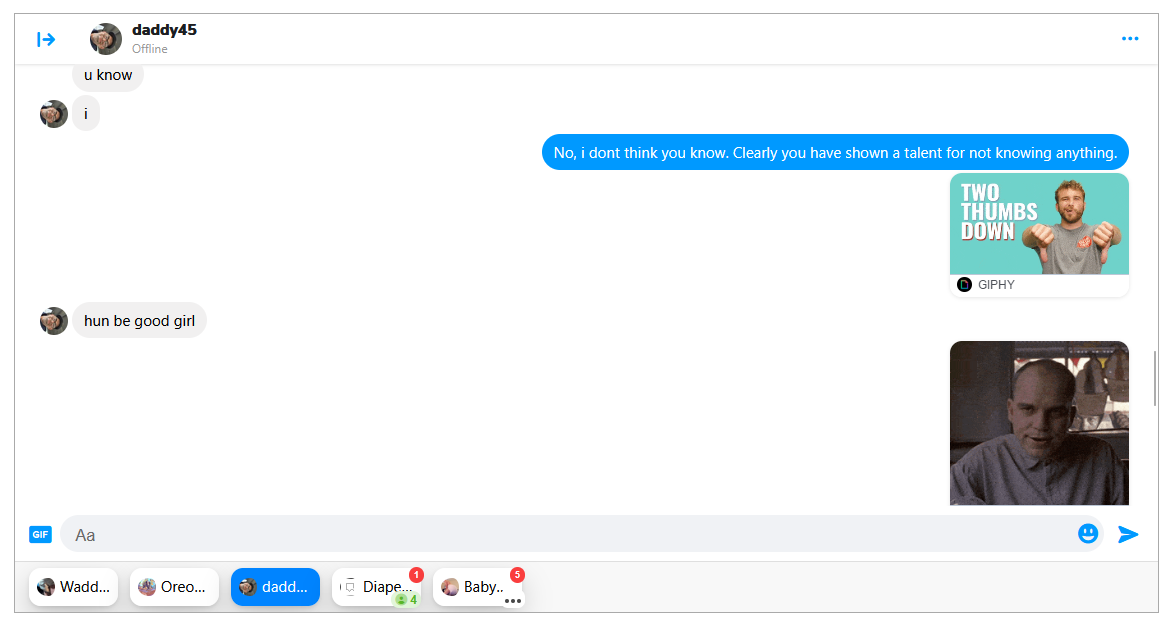Open the GIPHY source link
The image size is (1170, 624).
[995, 284]
